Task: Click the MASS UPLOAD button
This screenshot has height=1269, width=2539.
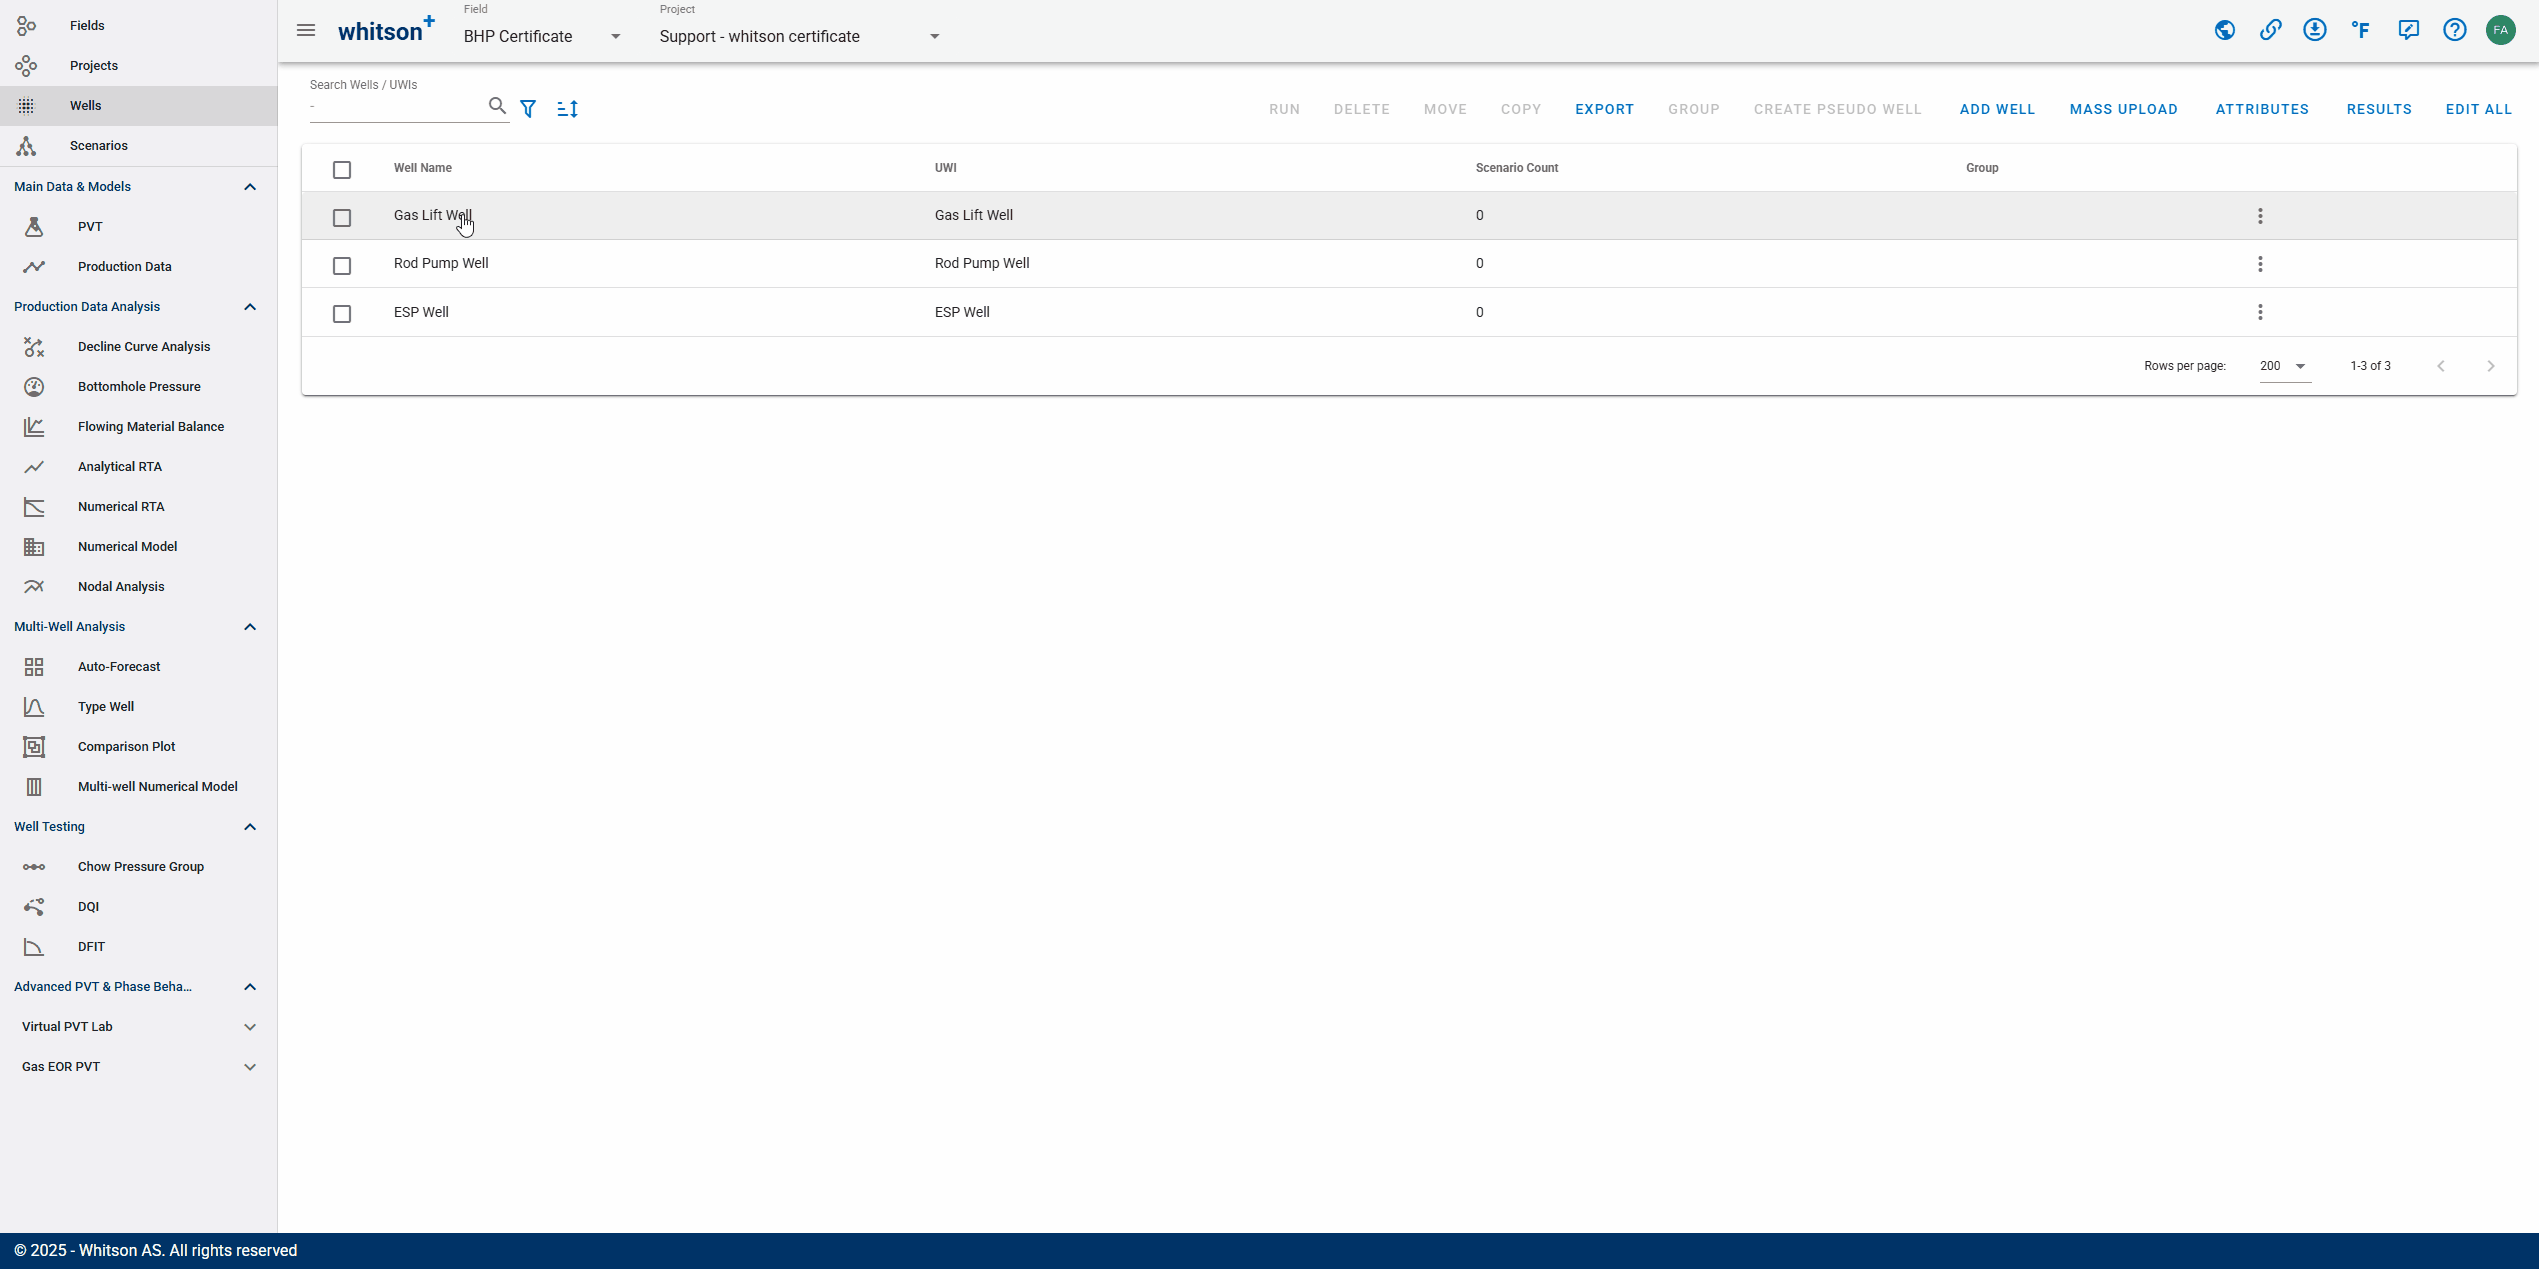Action: pyautogui.click(x=2124, y=109)
